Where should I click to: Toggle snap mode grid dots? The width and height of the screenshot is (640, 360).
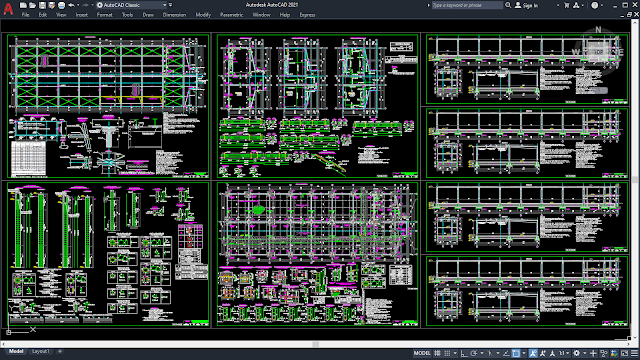[x=447, y=353]
